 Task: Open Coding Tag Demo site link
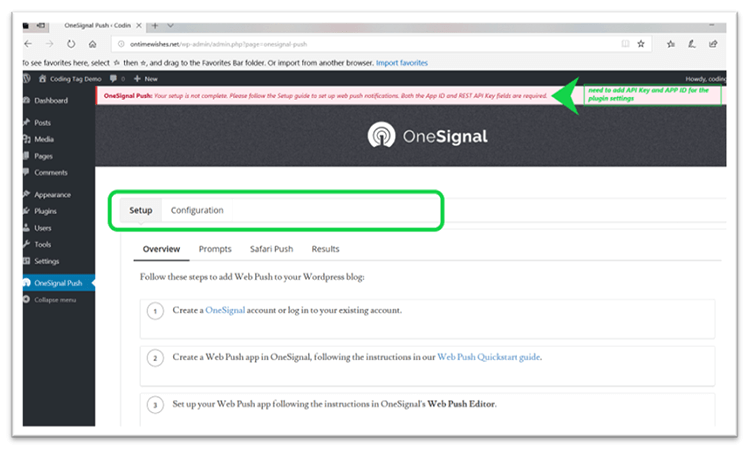(x=70, y=78)
